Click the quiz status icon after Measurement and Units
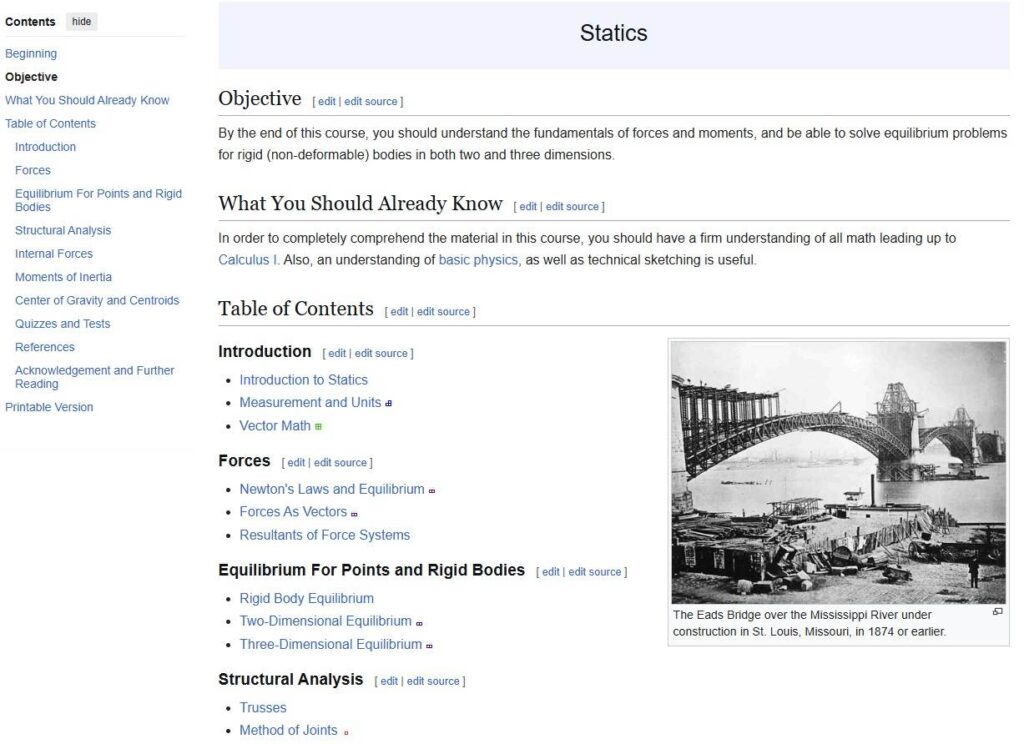The image size is (1024, 744). coord(389,402)
